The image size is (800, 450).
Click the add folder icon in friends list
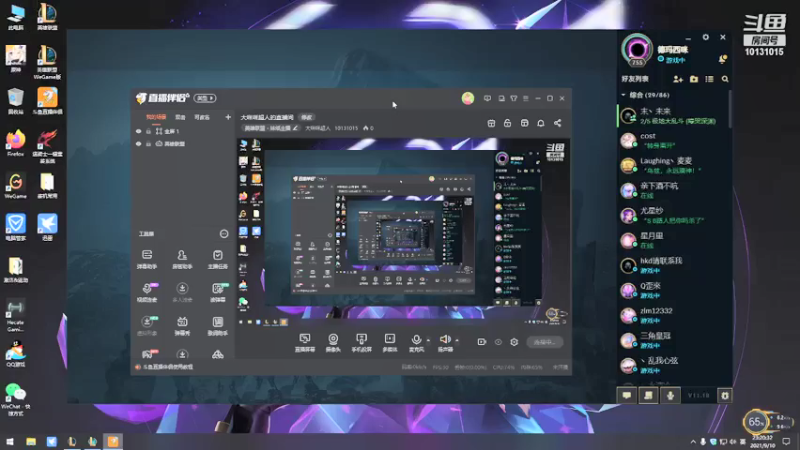click(x=694, y=79)
